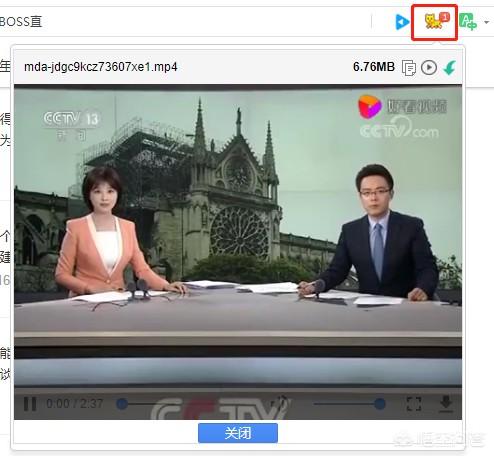Click the 0:00 / 2:37 time display
Screen dimensions: 494x456
click(74, 404)
